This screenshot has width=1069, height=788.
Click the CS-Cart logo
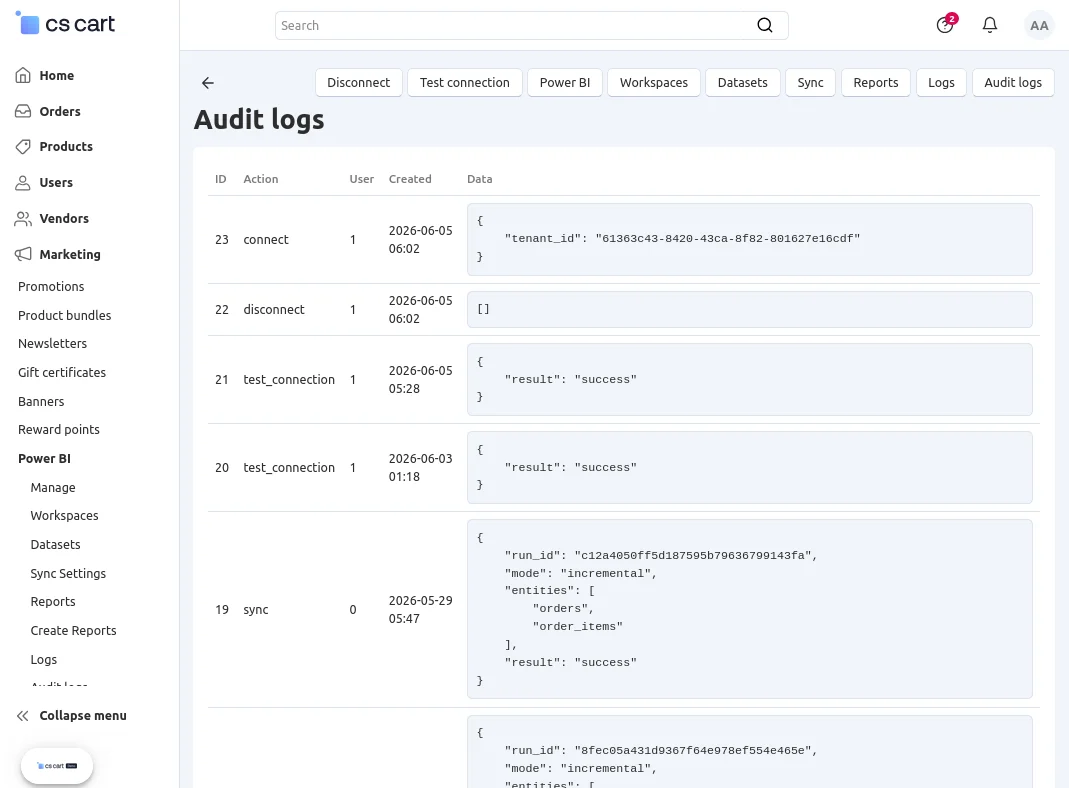point(65,24)
